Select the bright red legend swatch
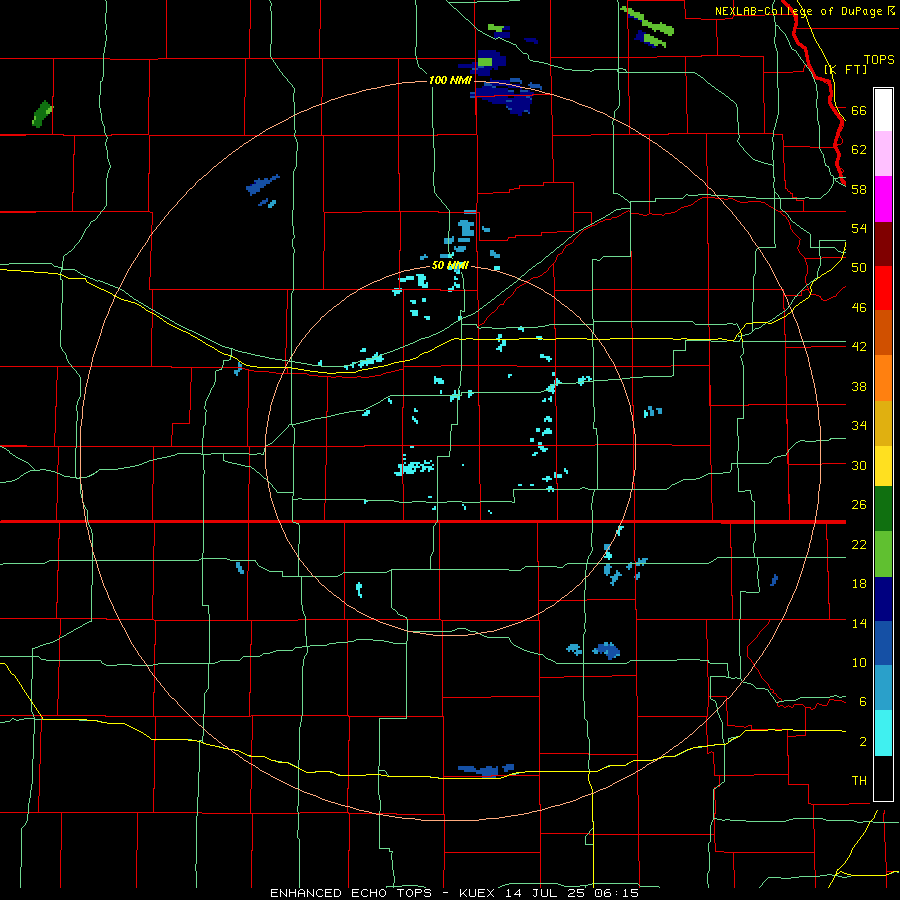The height and width of the screenshot is (900, 900). (883, 288)
